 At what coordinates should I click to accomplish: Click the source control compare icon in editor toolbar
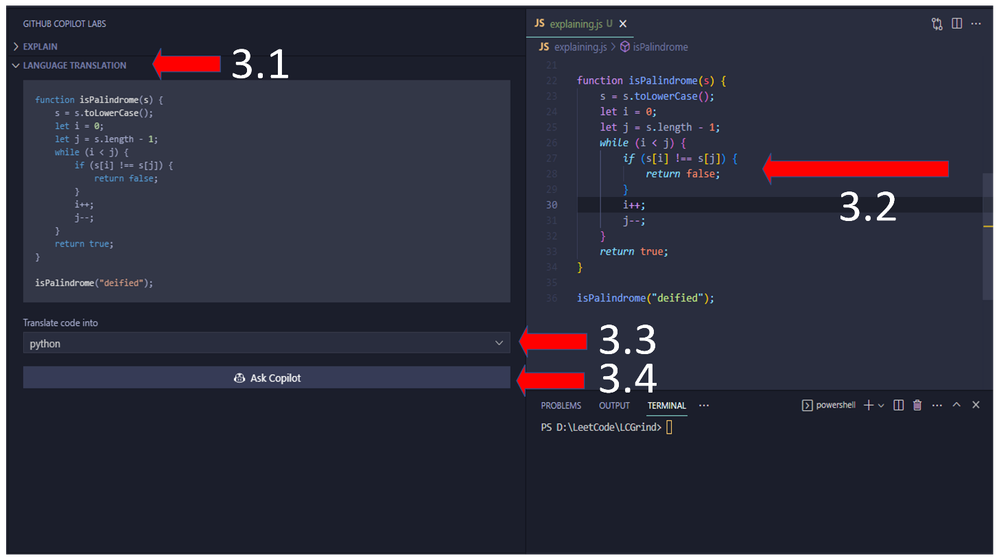937,24
